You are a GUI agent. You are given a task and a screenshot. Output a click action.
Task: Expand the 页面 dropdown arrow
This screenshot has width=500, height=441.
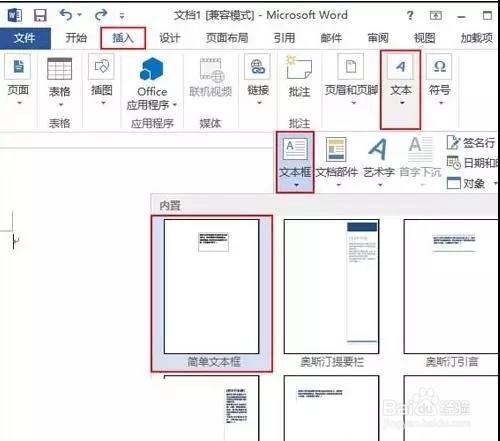coord(19,103)
